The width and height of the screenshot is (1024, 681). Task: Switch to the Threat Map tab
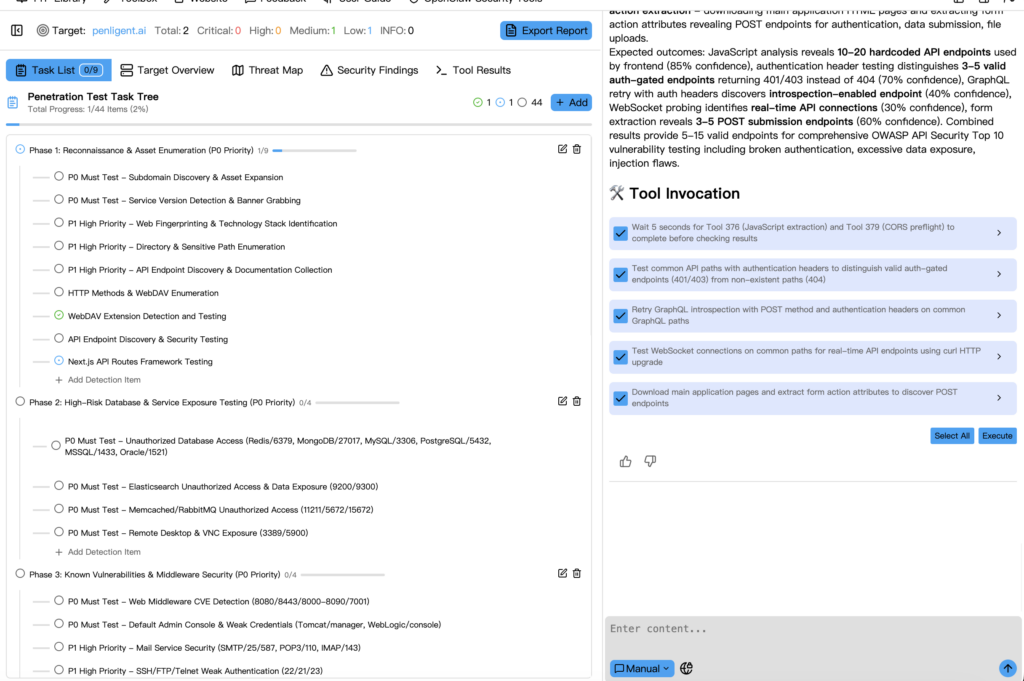point(267,70)
